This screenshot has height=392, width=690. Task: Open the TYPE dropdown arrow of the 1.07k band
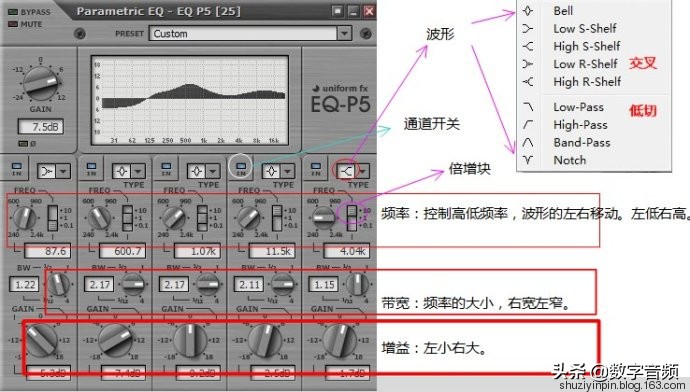tap(213, 171)
